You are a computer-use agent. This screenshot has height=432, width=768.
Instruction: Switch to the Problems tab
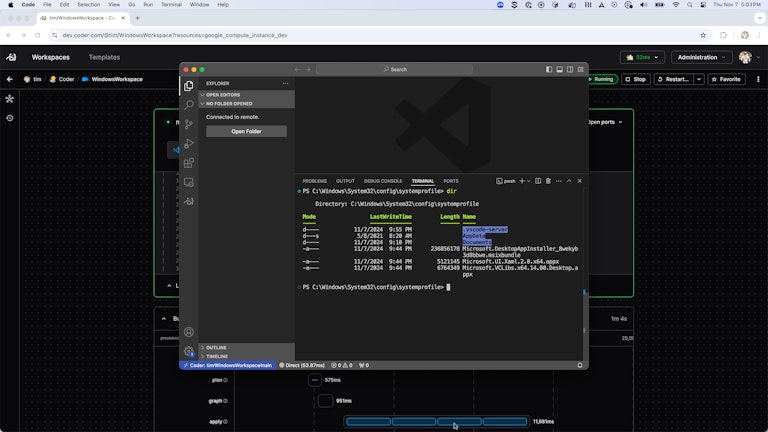click(x=314, y=181)
